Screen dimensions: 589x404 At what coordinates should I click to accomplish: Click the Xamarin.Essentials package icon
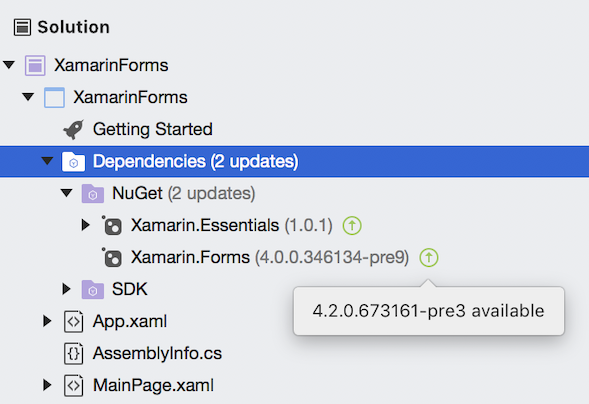[112, 226]
